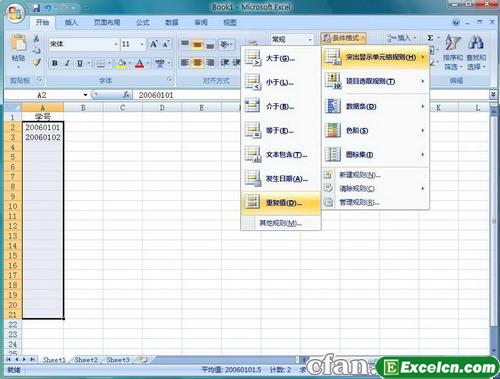Expand 数据条(D) data bars submenu
The height and width of the screenshot is (379, 500).
pos(375,106)
